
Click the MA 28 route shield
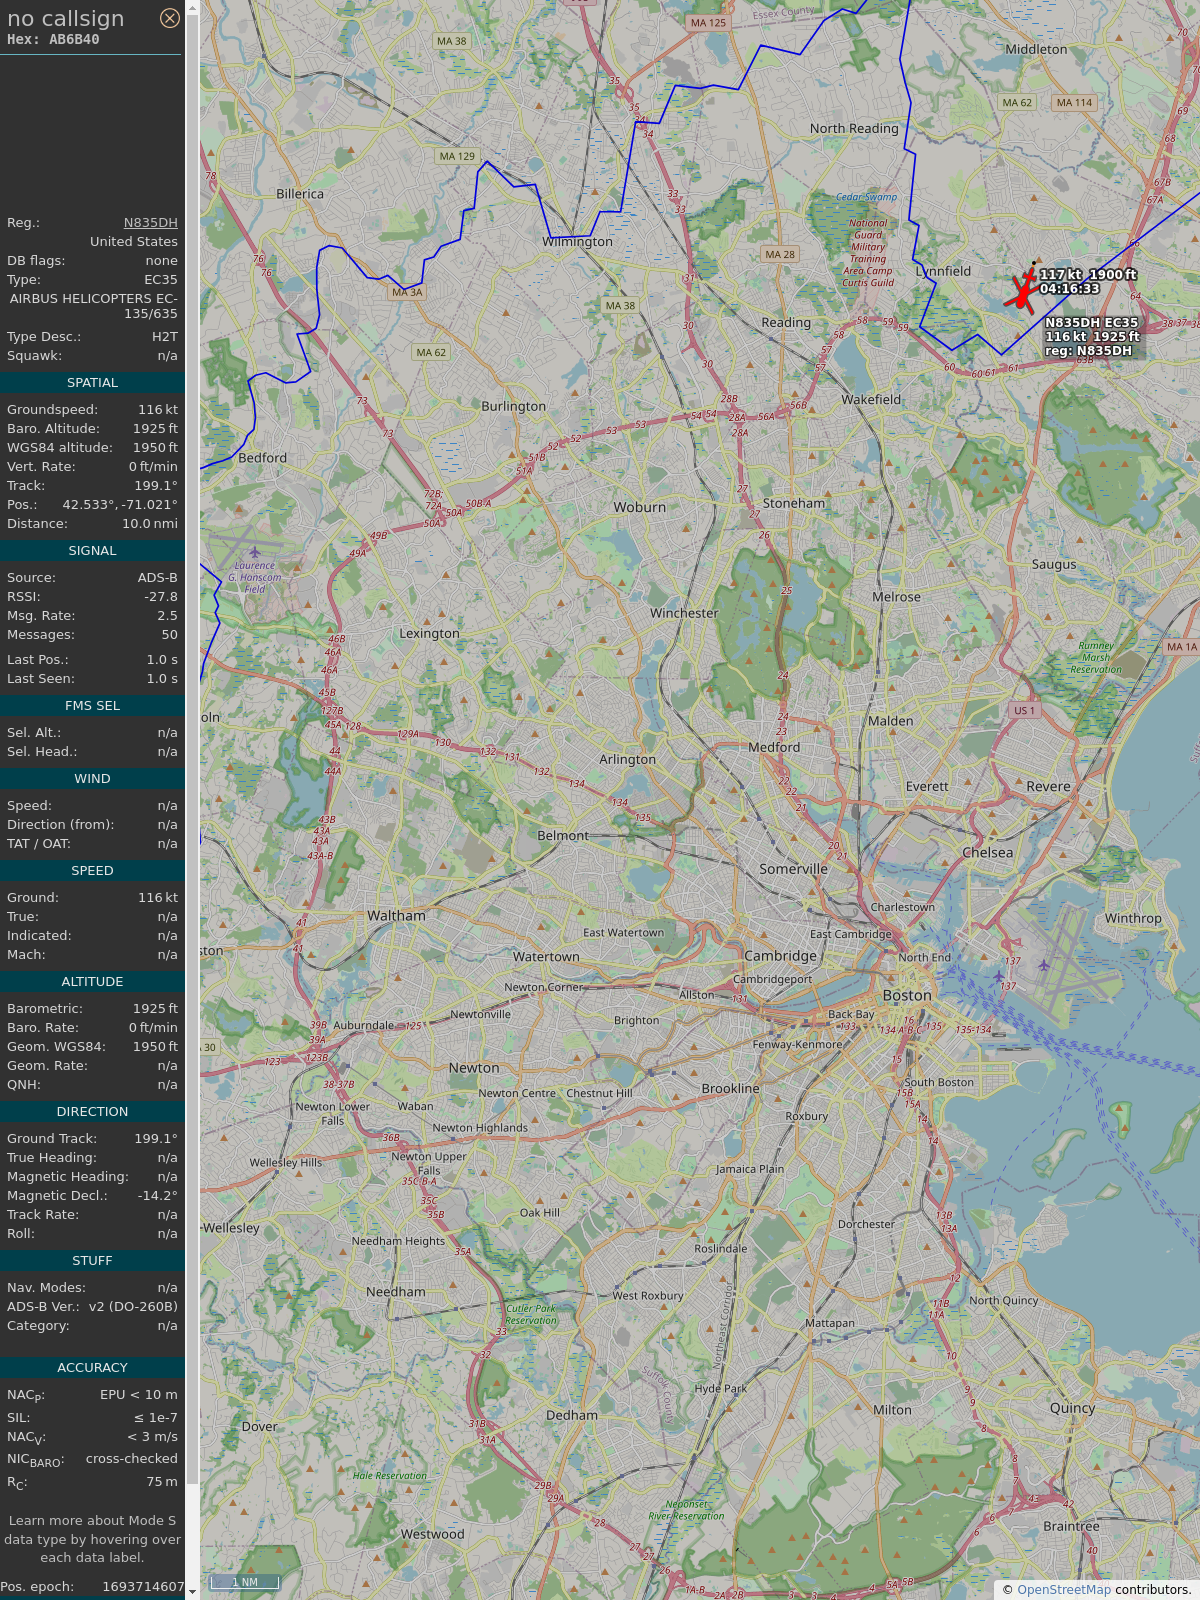pos(780,254)
